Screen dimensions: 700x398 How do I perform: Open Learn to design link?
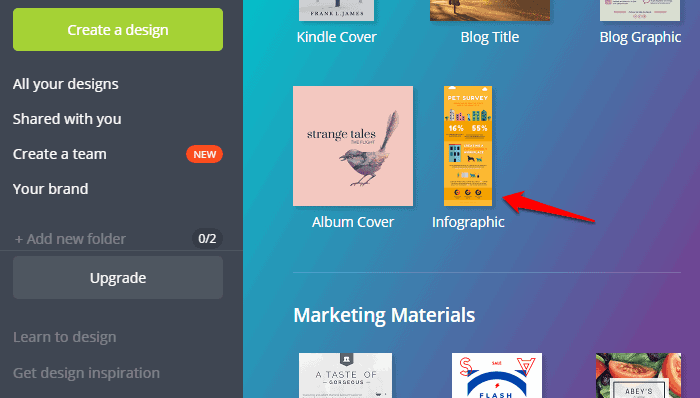(65, 337)
